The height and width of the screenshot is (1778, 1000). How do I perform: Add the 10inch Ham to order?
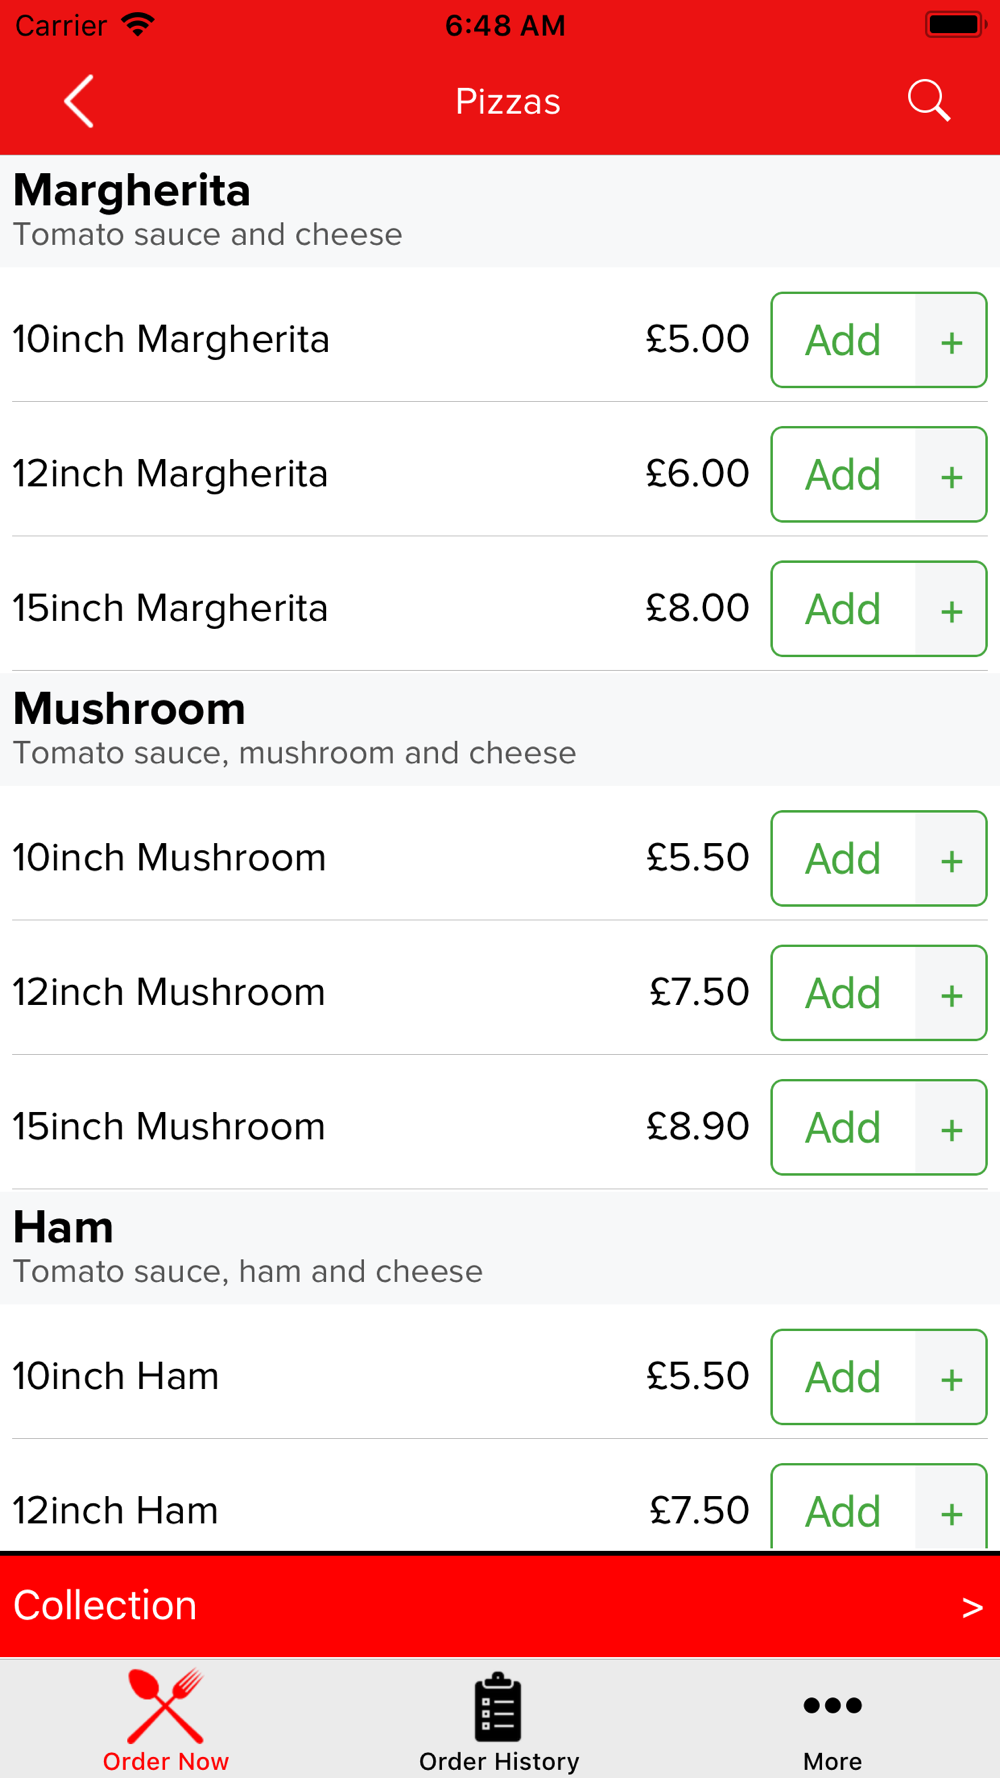click(x=843, y=1378)
